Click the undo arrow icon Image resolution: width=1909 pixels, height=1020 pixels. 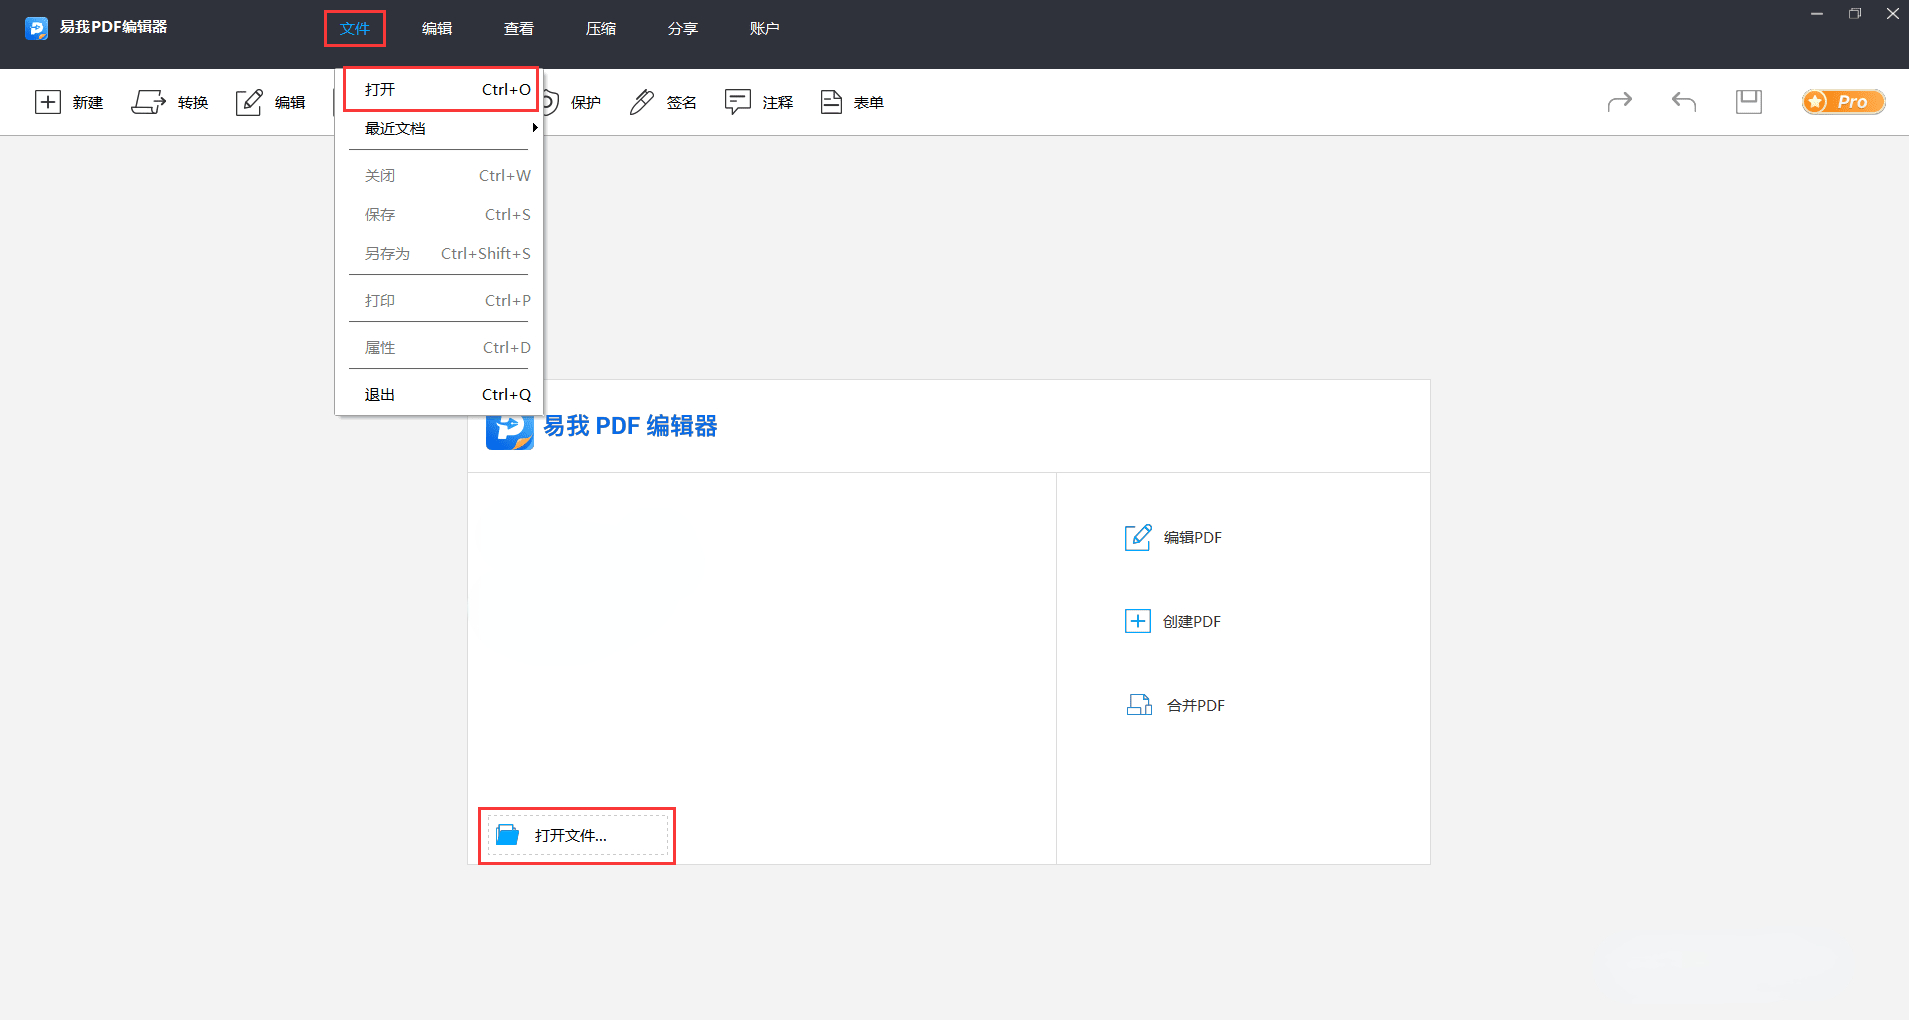(1684, 101)
